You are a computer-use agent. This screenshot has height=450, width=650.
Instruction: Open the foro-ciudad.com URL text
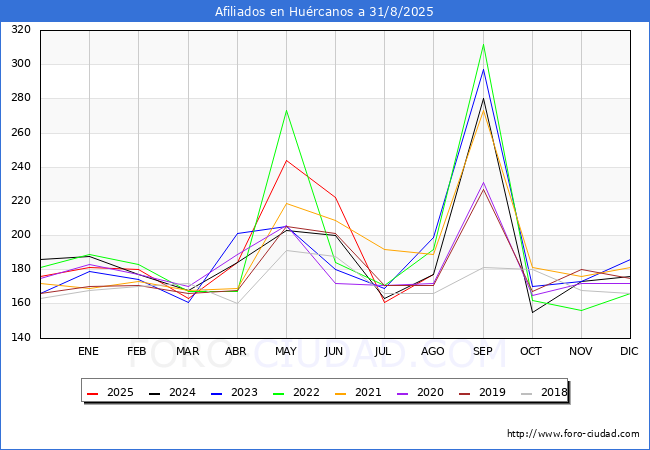pyautogui.click(x=573, y=433)
